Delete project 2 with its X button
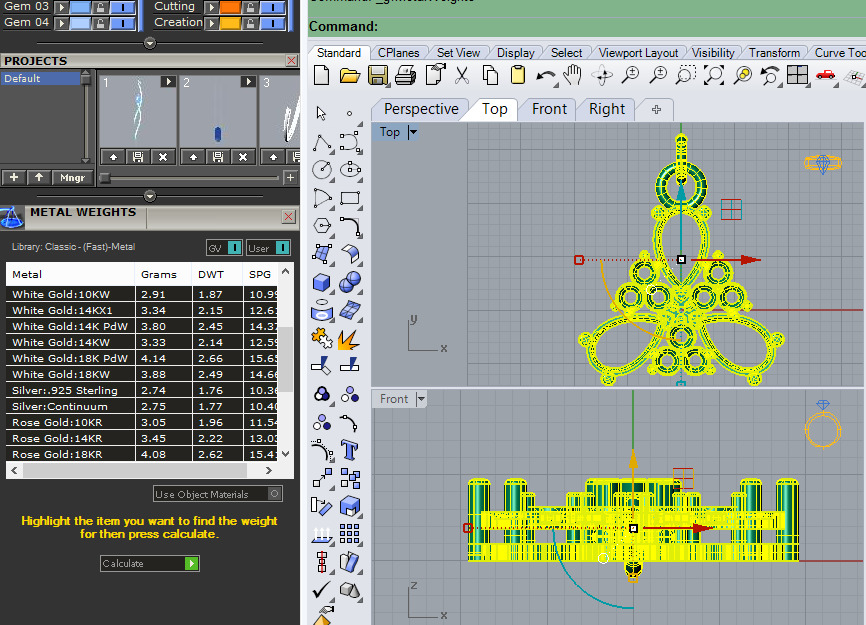Image resolution: width=866 pixels, height=625 pixels. tap(243, 157)
